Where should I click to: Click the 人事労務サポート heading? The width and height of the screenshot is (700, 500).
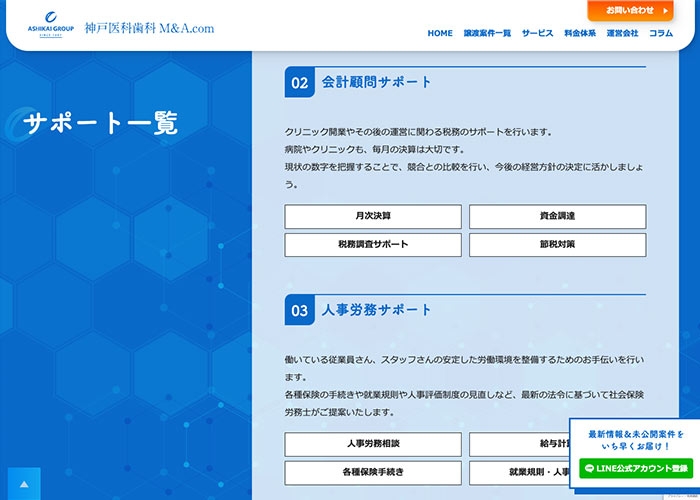tap(377, 310)
